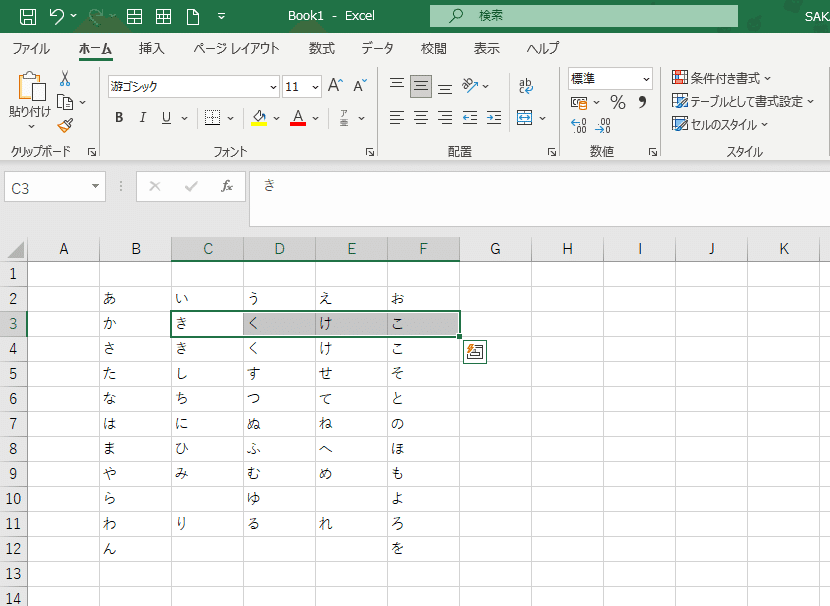Open the underline style dropdown

(184, 118)
